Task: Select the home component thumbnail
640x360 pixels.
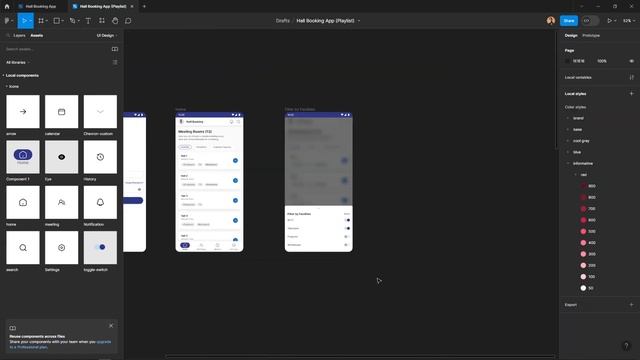Action: coord(23,202)
